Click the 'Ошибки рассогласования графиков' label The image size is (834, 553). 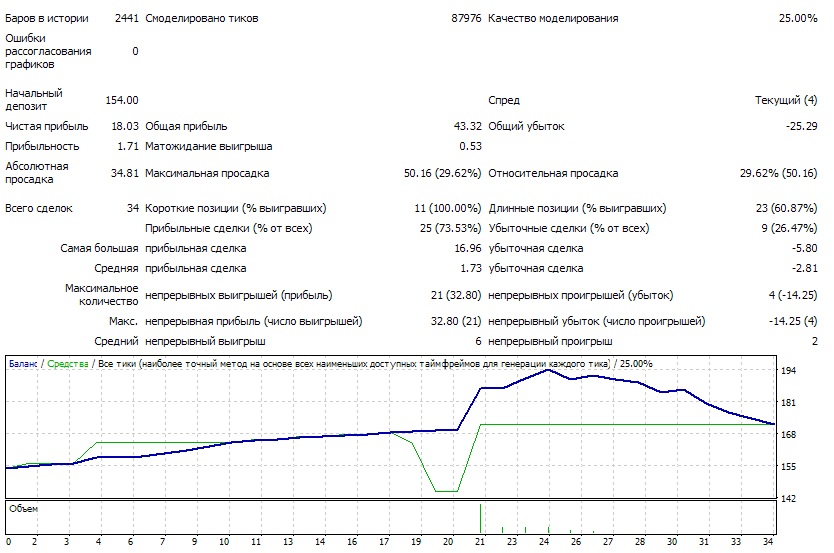[x=48, y=51]
